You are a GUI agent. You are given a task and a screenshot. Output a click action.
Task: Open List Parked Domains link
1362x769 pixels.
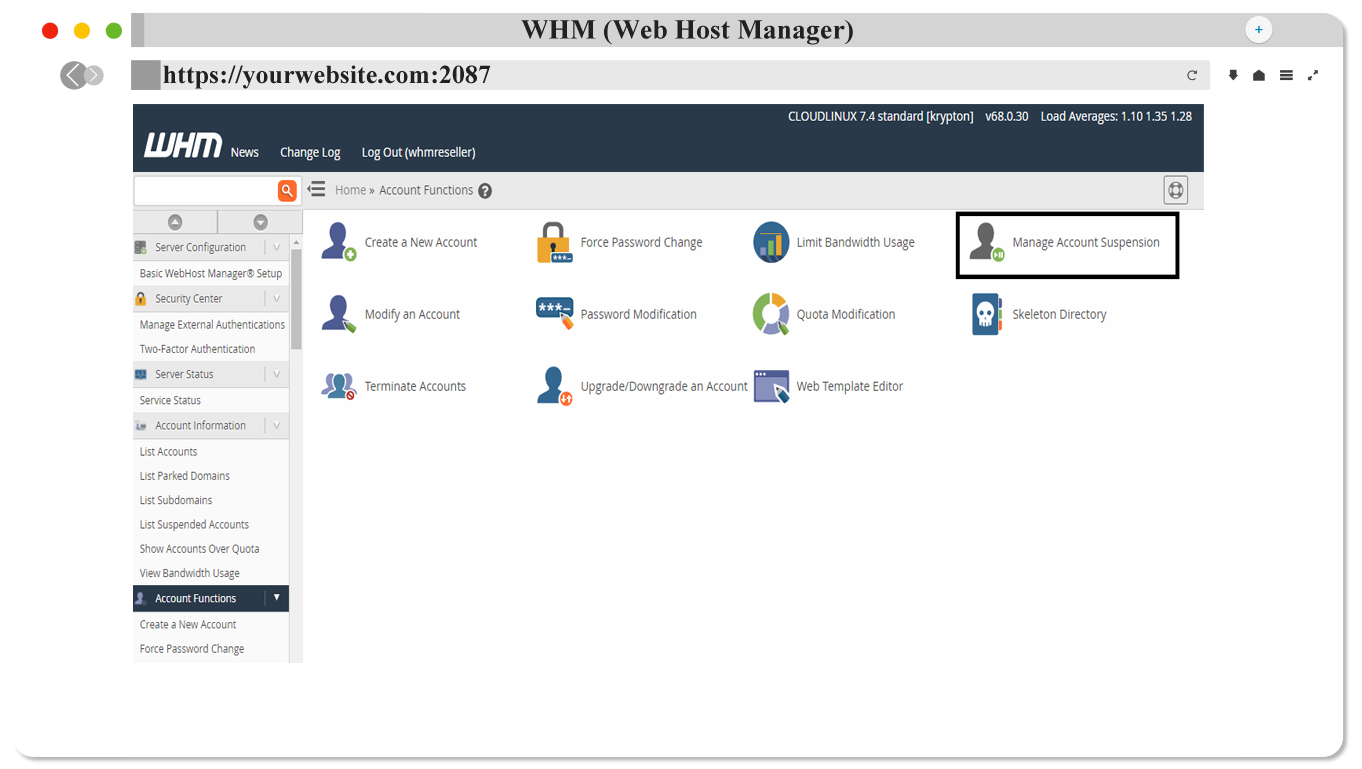tap(184, 476)
